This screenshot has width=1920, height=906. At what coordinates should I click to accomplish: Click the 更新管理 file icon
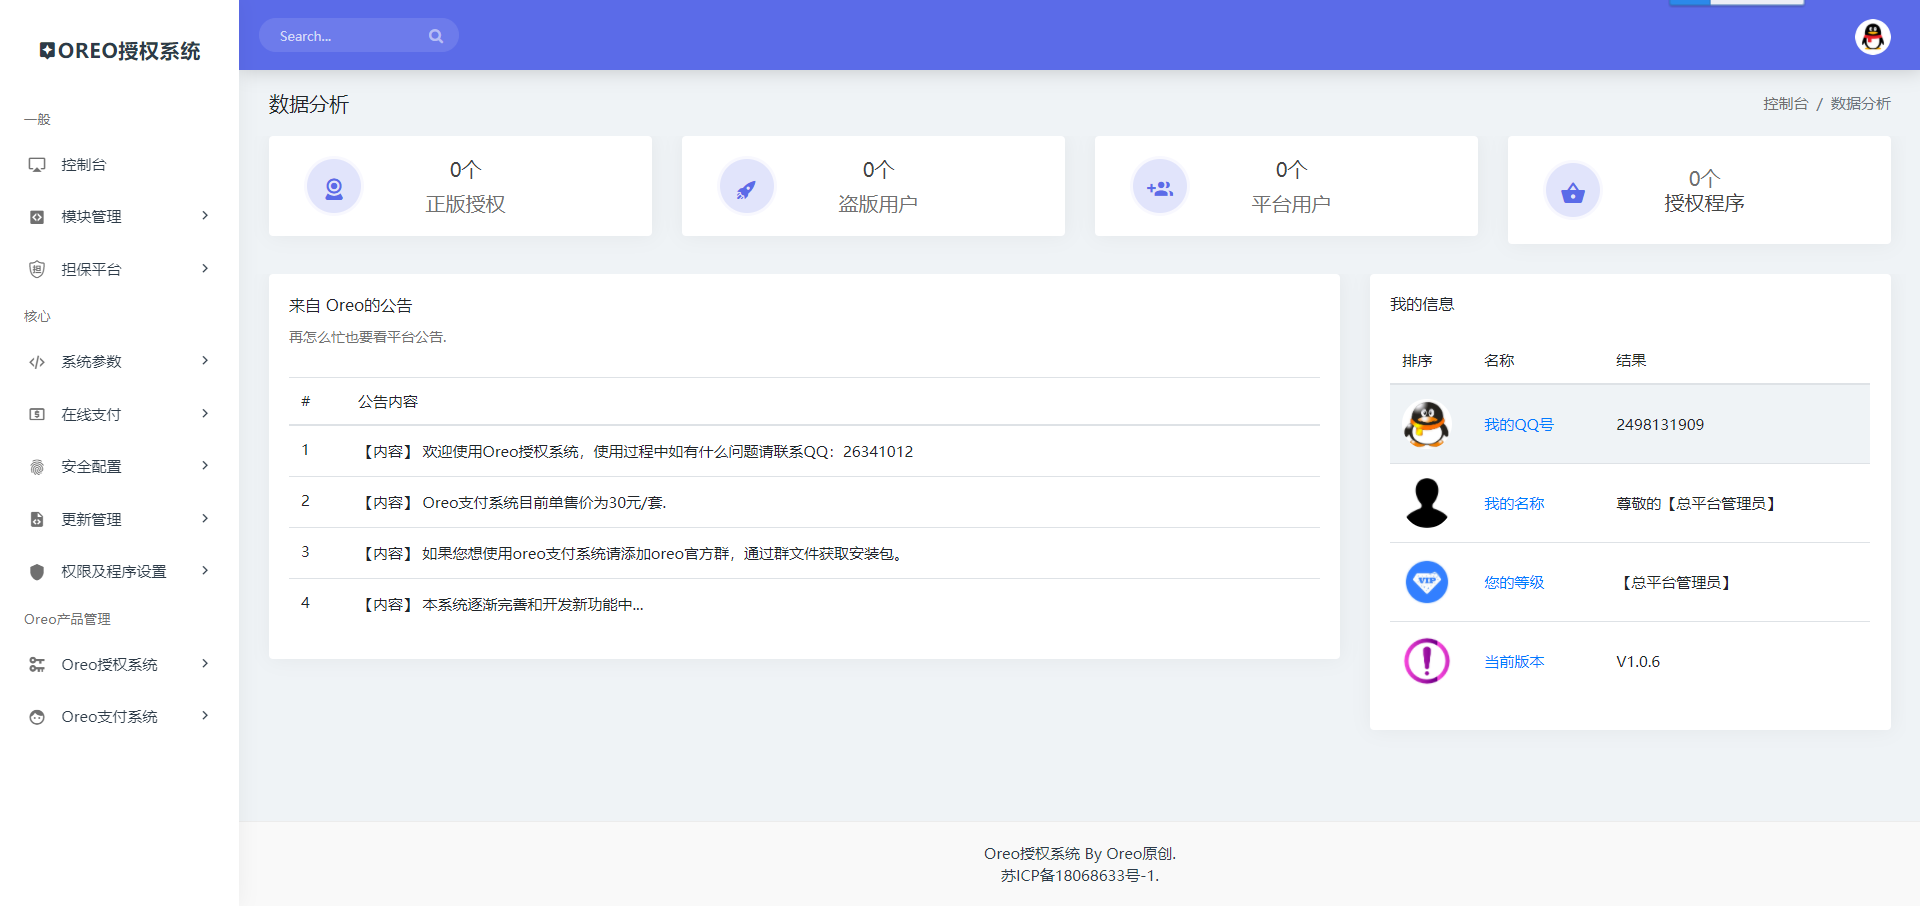37,519
